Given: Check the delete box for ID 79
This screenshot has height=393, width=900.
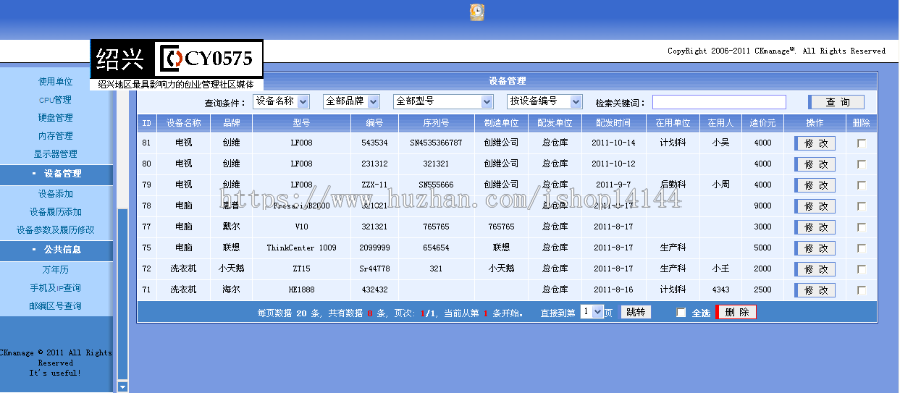Looking at the screenshot, I should pos(862,185).
